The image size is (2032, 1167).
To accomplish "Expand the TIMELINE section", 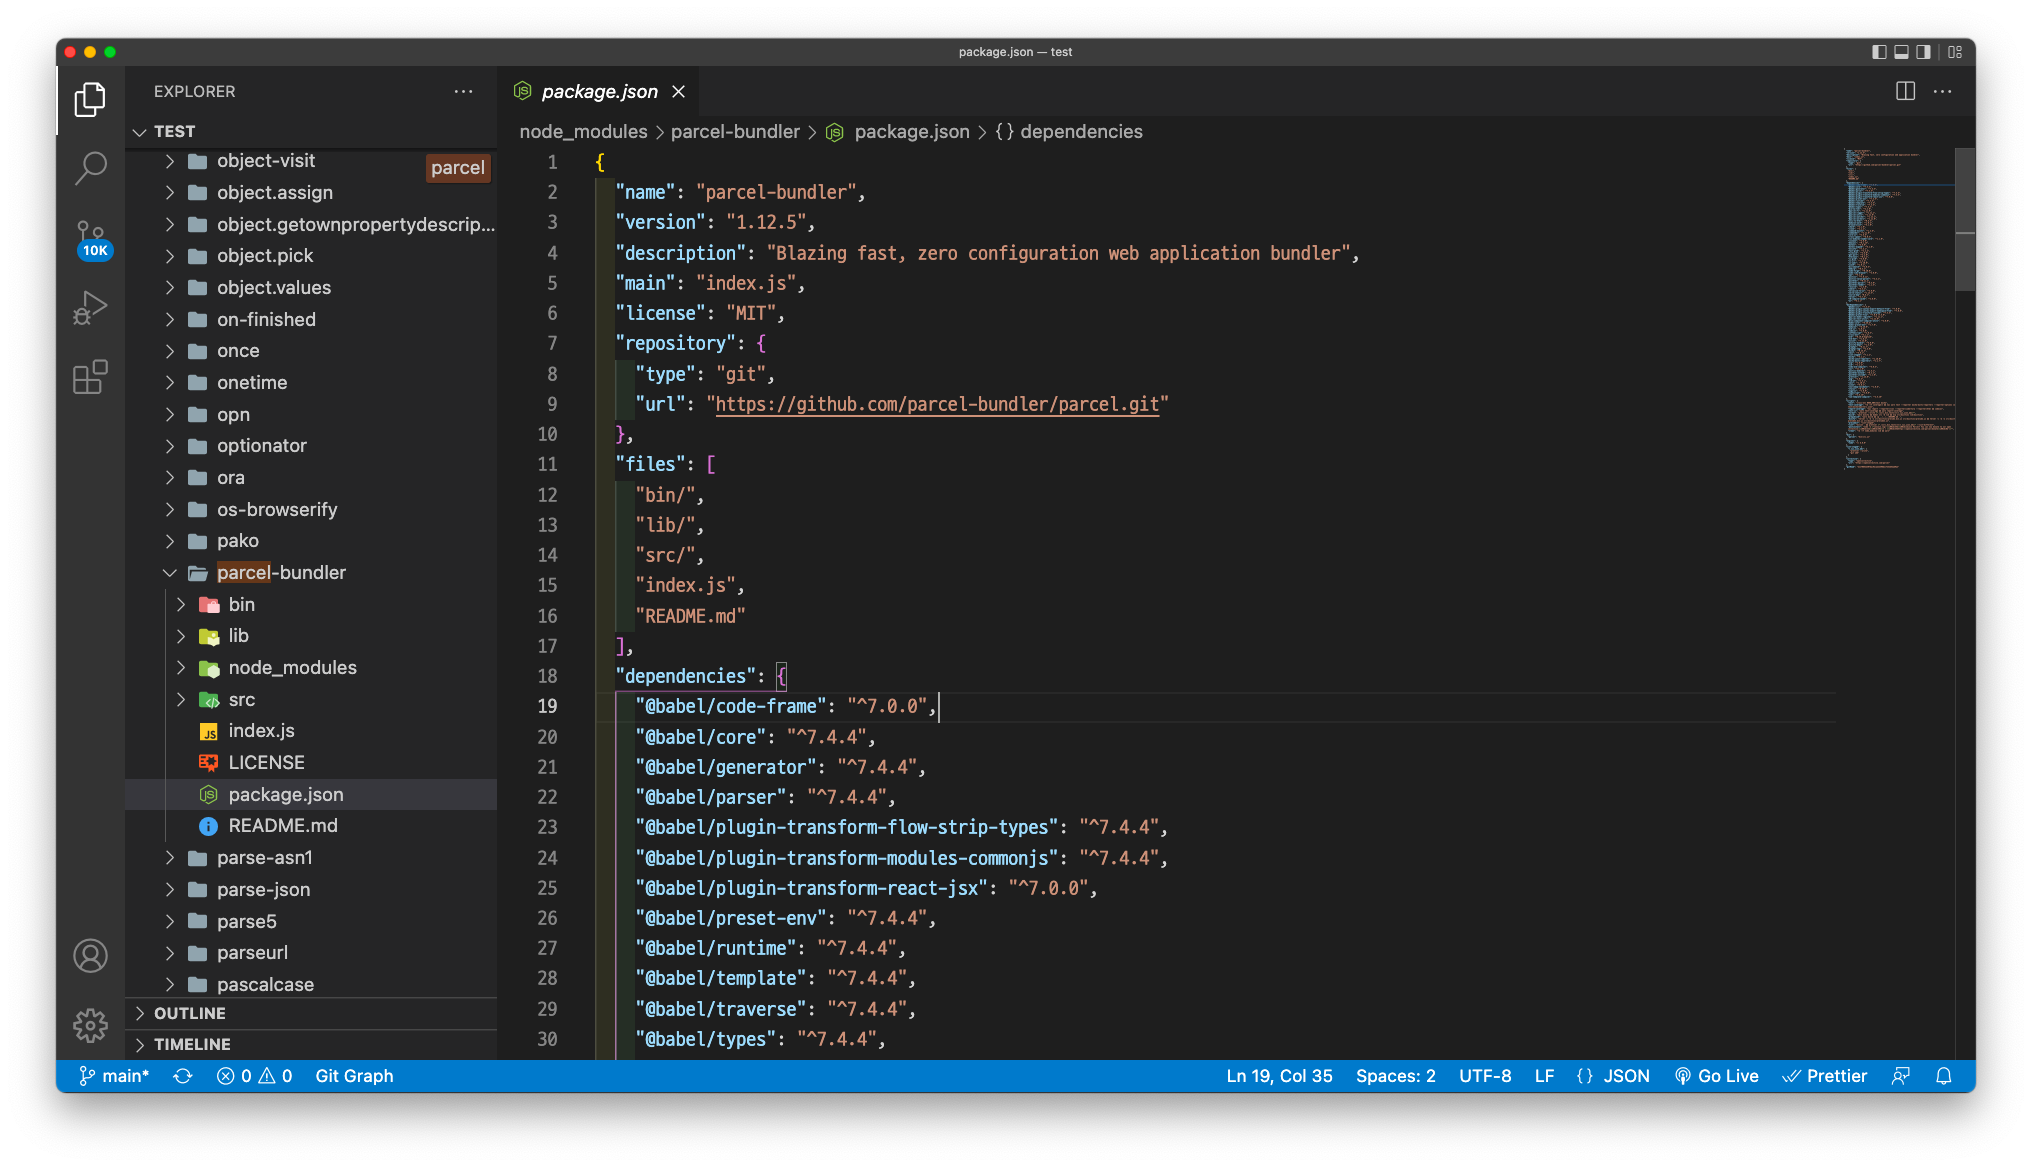I will (x=192, y=1044).
